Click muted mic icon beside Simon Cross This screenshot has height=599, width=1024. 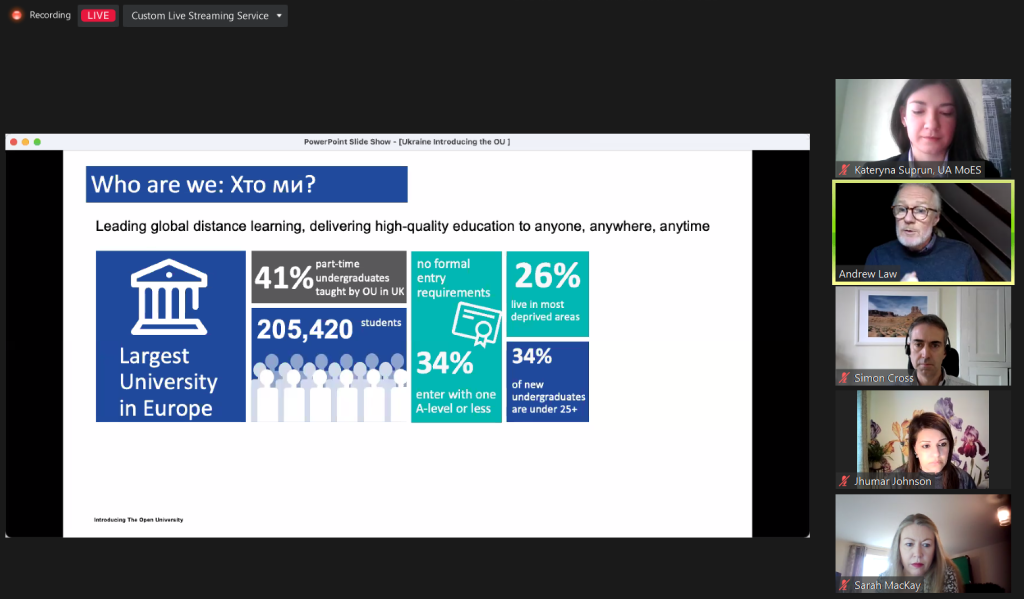844,378
